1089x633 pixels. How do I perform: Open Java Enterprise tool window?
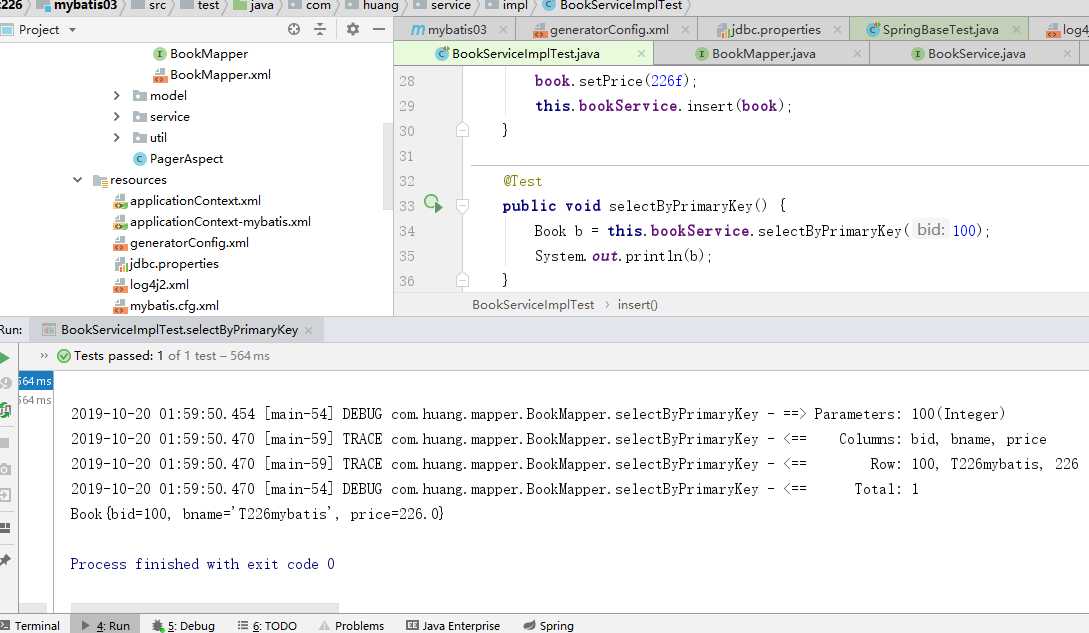(453, 625)
